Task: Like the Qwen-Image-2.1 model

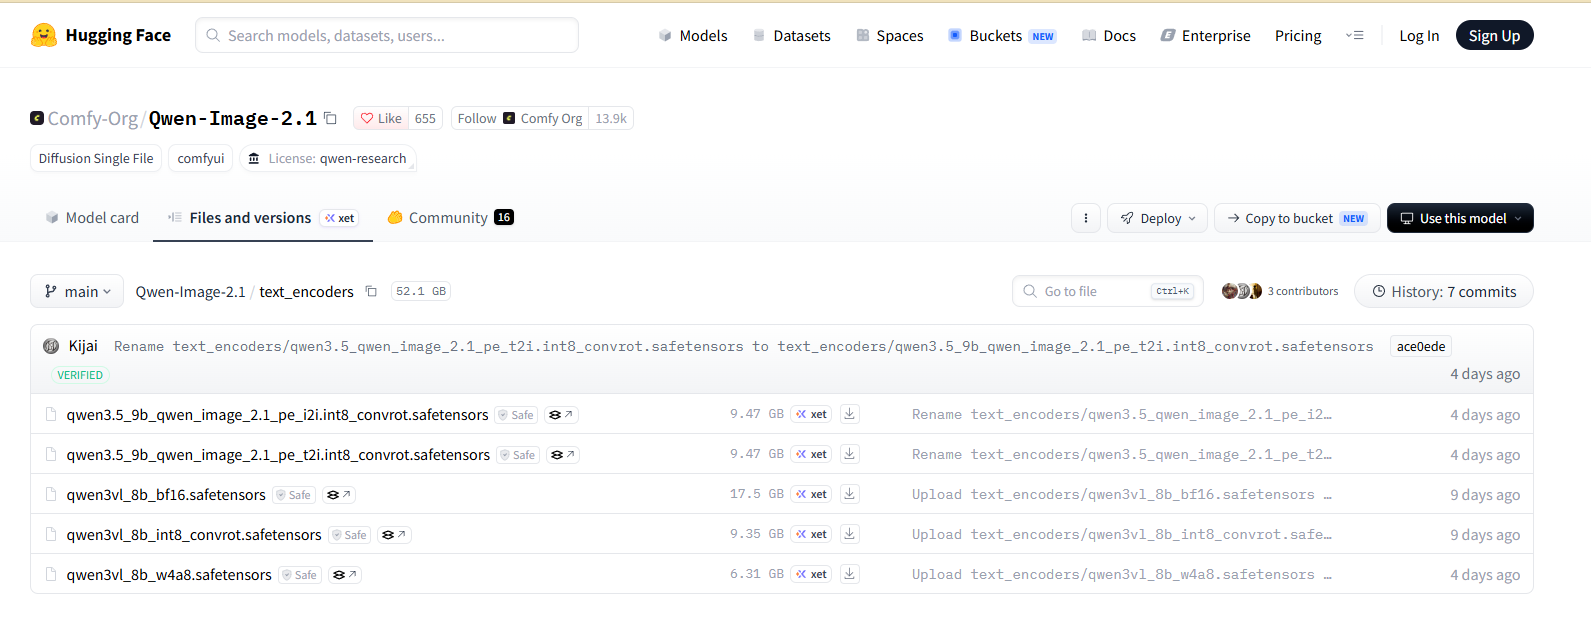Action: [381, 118]
